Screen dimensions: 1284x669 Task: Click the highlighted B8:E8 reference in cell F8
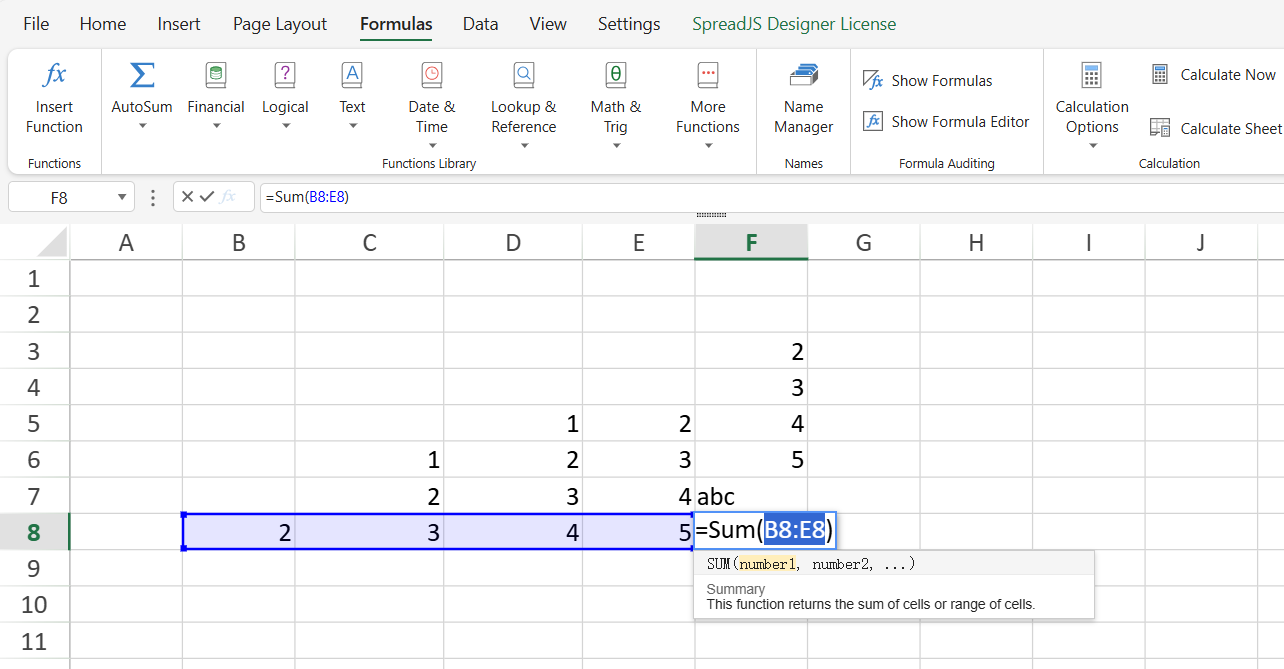click(x=795, y=531)
